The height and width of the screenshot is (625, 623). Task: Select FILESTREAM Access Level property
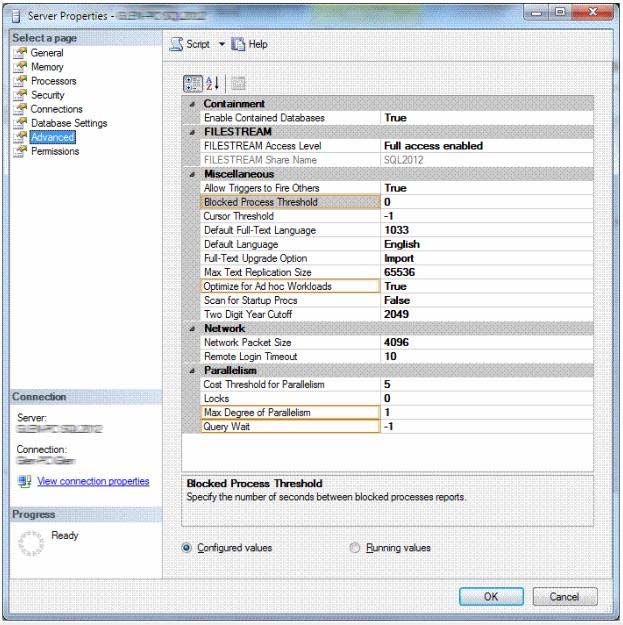[290, 146]
